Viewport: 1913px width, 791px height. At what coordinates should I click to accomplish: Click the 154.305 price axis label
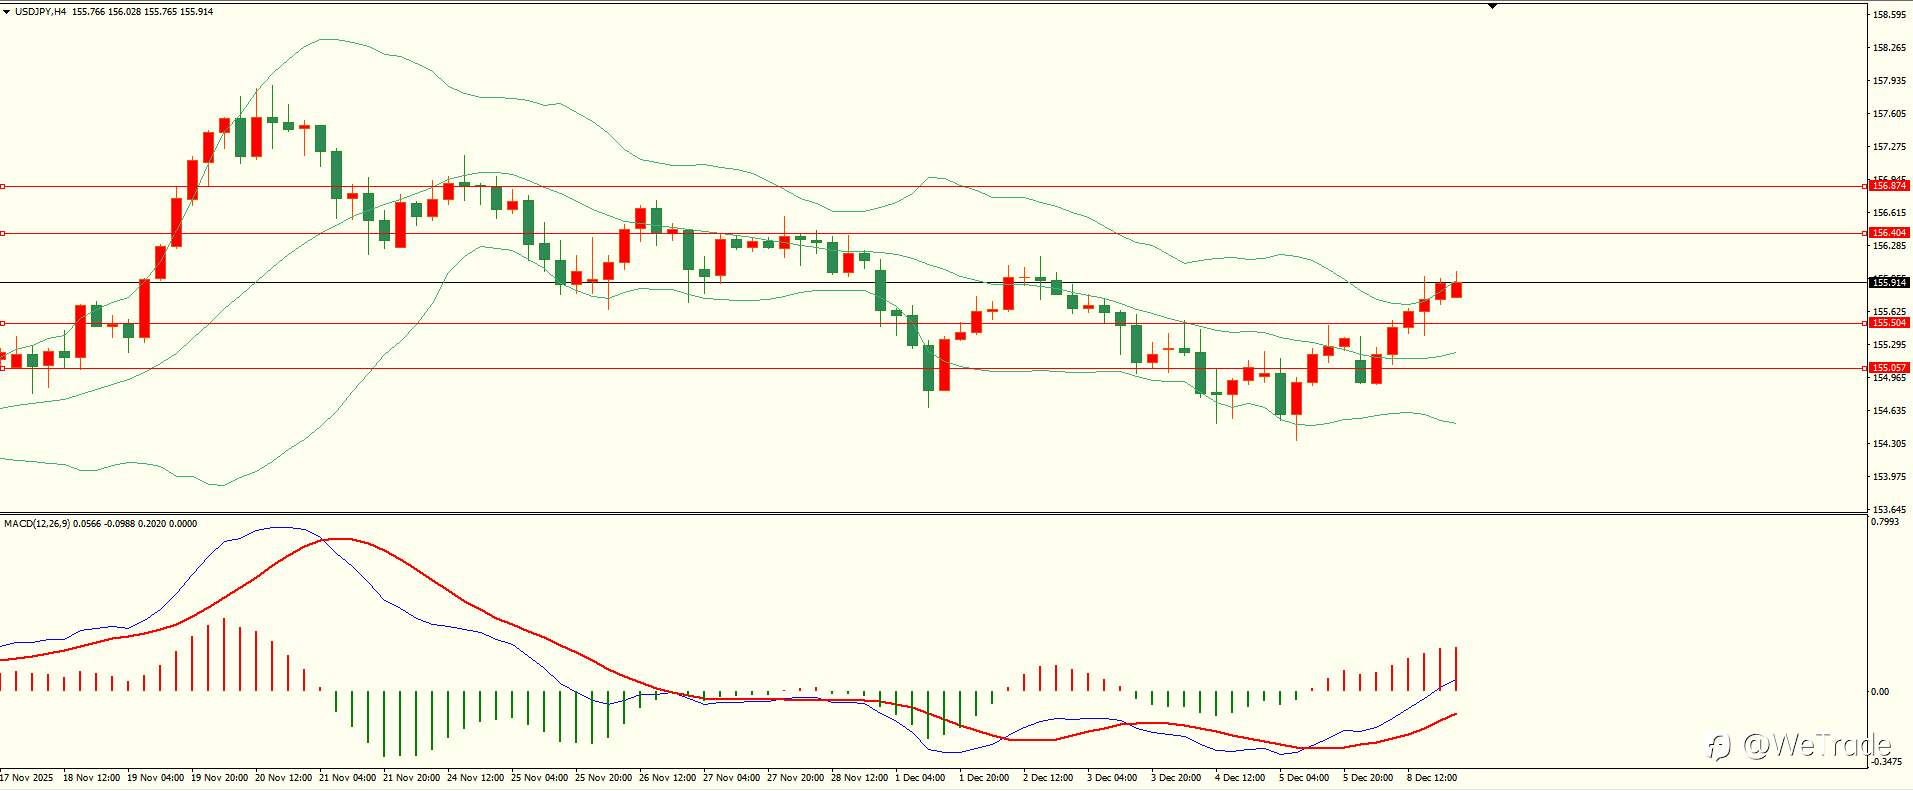1889,444
